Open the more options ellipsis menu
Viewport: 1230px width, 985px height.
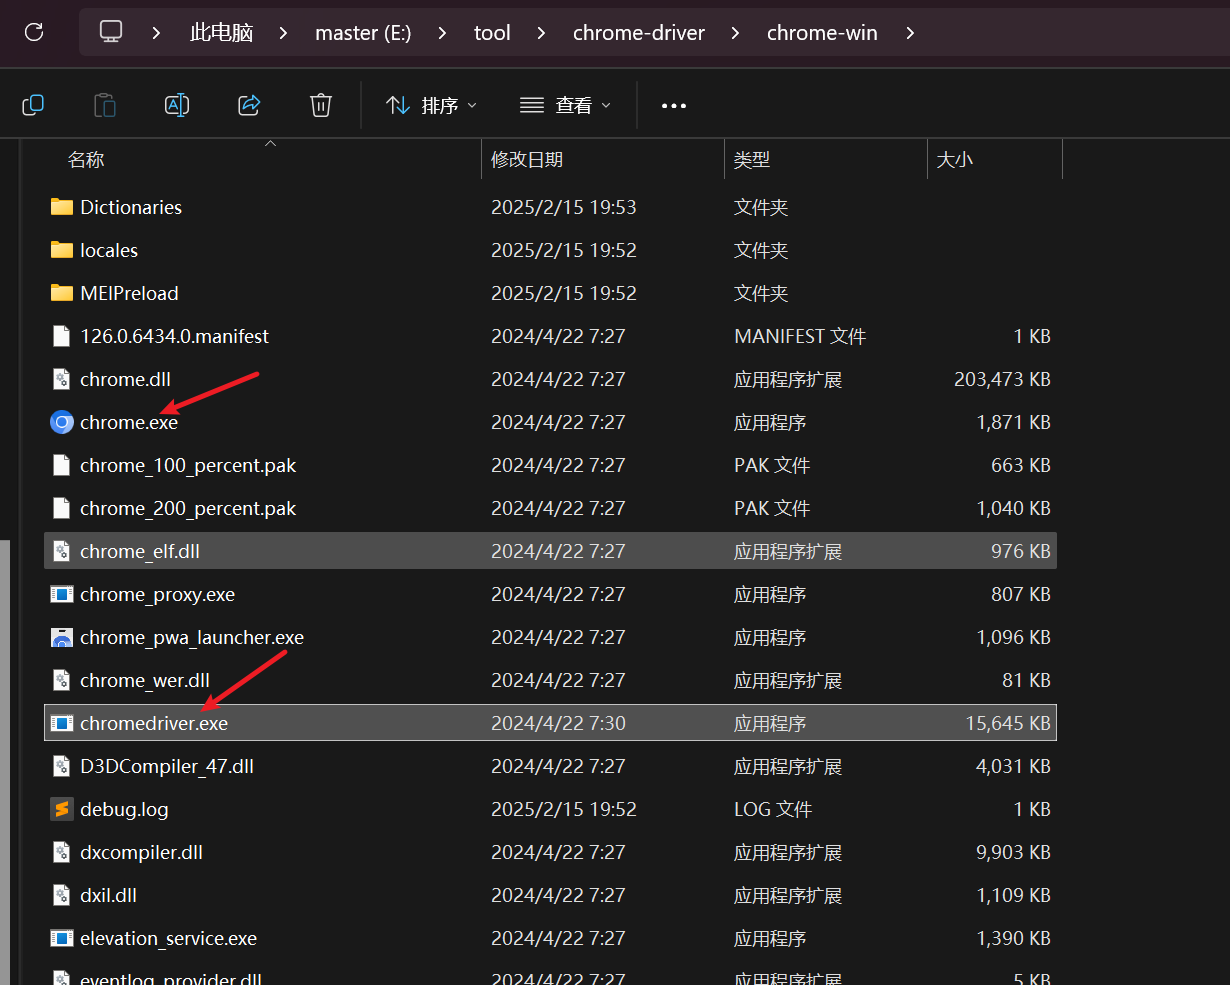click(674, 105)
